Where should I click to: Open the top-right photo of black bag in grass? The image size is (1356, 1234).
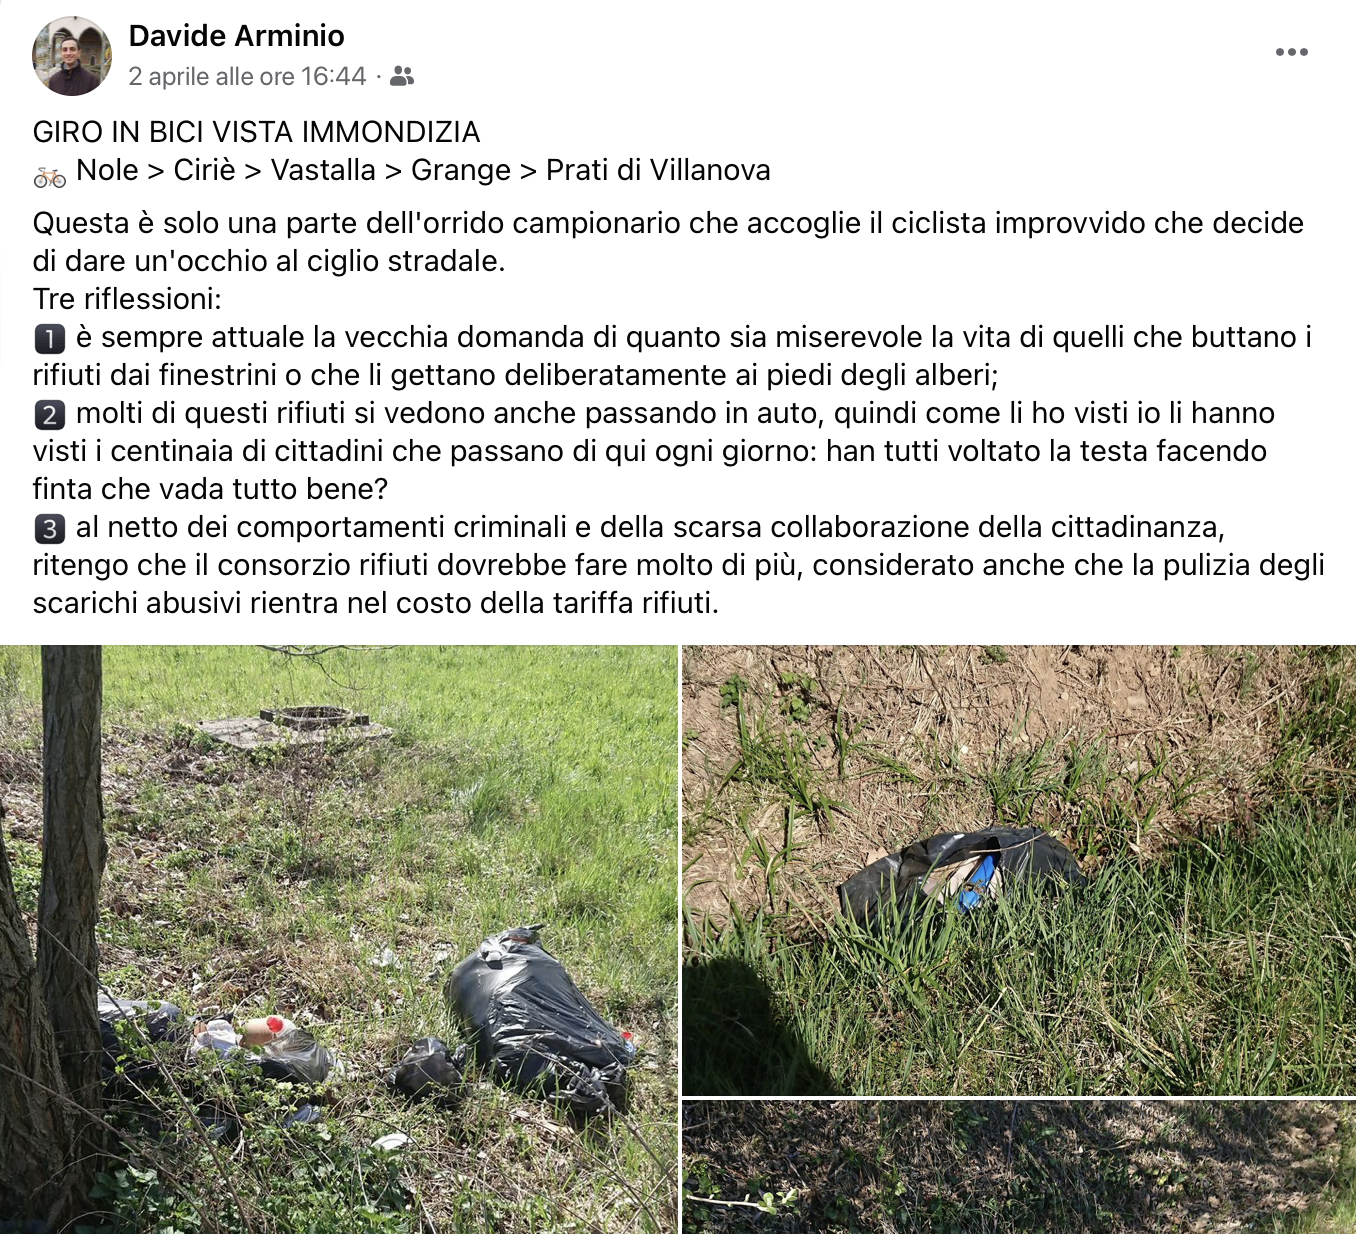(x=1019, y=870)
